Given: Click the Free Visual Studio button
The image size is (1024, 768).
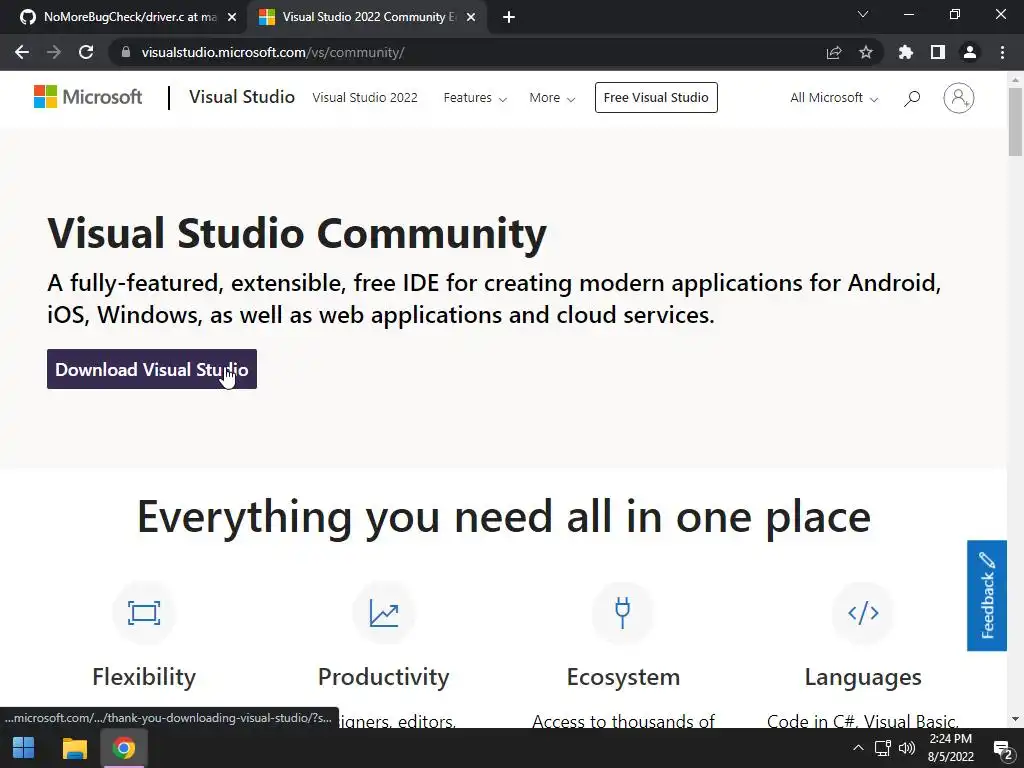Looking at the screenshot, I should [x=656, y=97].
